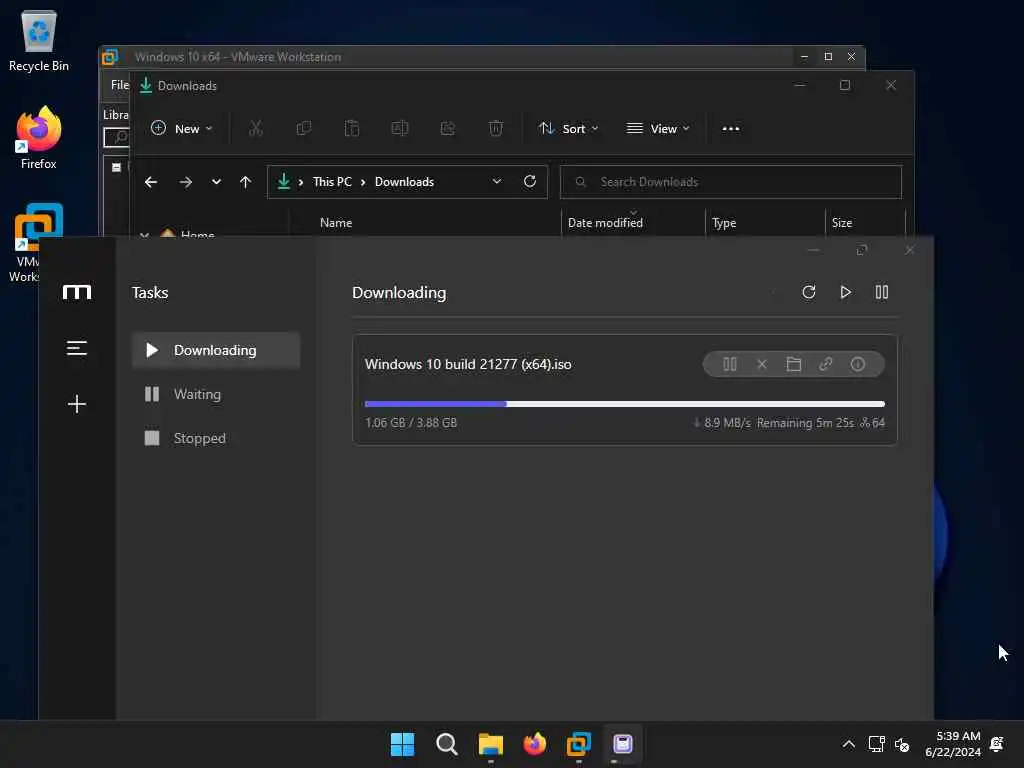Open Firefox from the taskbar
This screenshot has height=768, width=1024.
pyautogui.click(x=534, y=744)
